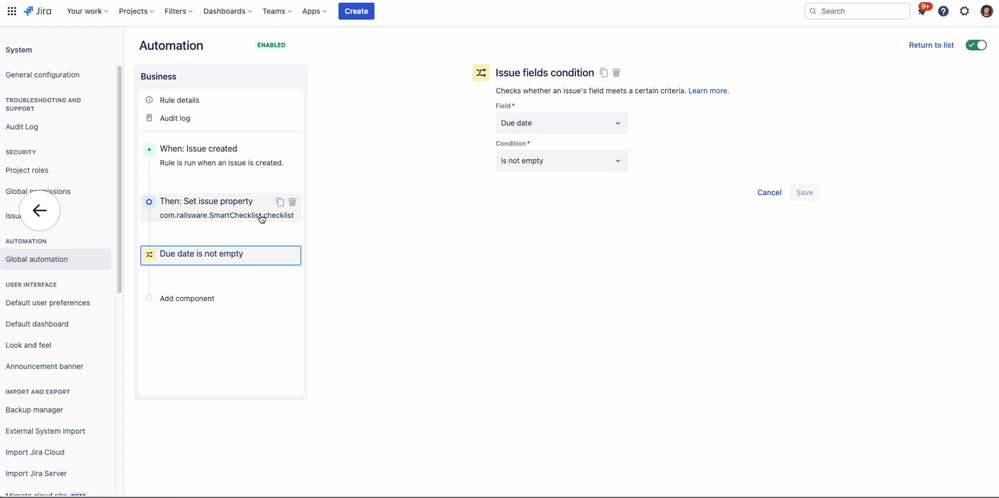The width and height of the screenshot is (999, 498).
Task: Open the app switcher grid icon
Action: pos(11,11)
